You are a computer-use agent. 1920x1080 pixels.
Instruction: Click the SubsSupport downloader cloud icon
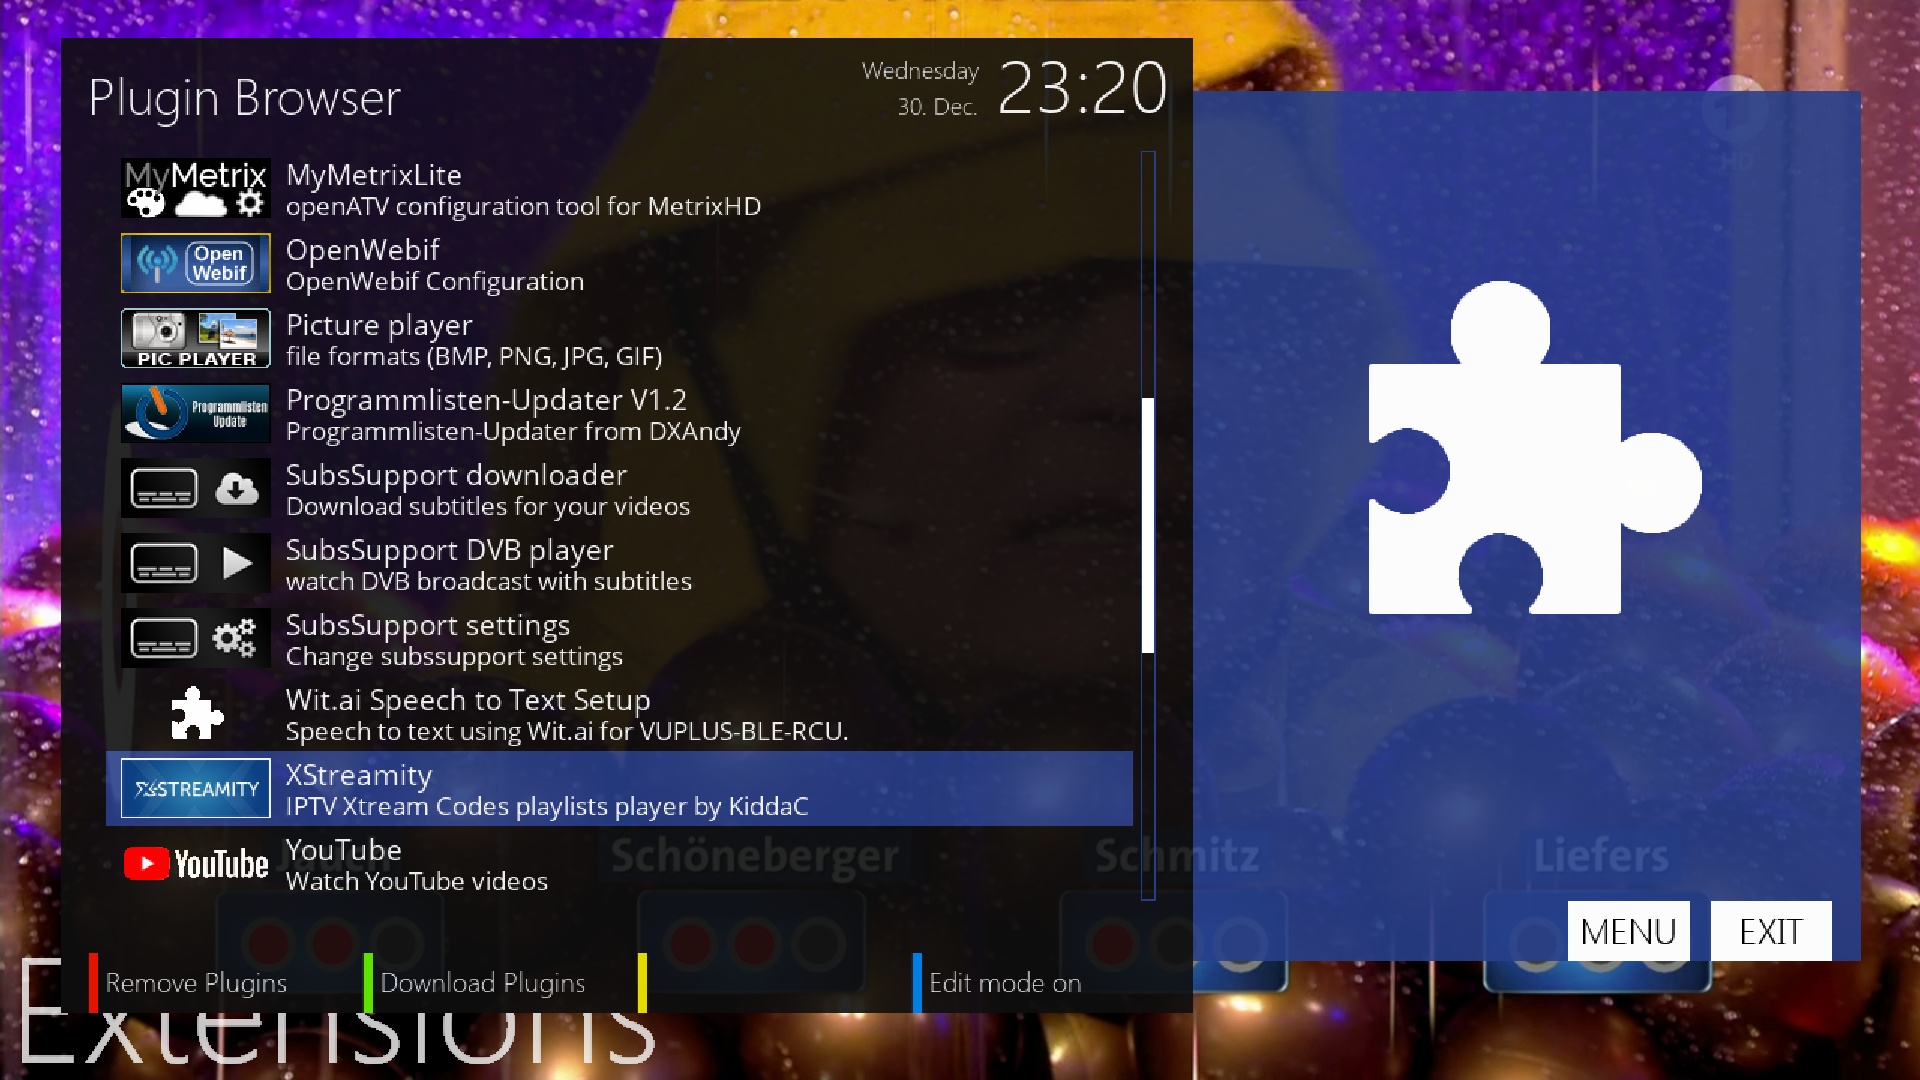195,488
